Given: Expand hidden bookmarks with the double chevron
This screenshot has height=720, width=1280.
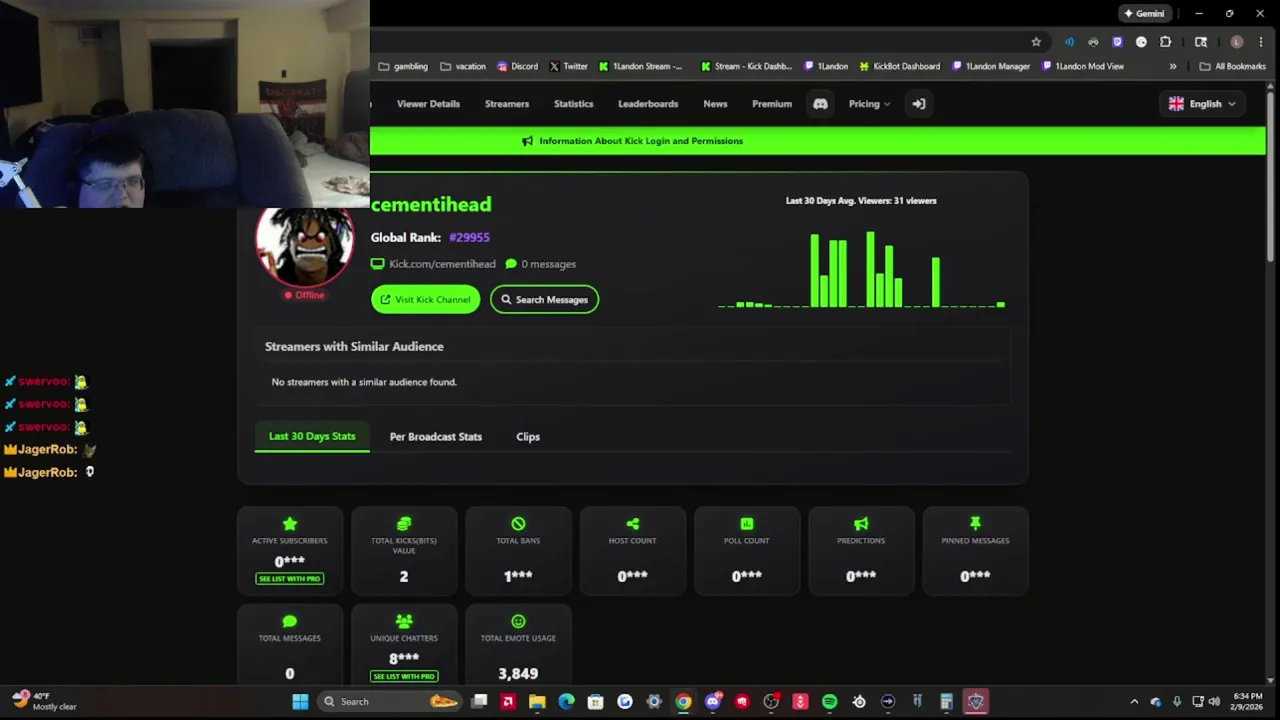Looking at the screenshot, I should pos(1173,67).
